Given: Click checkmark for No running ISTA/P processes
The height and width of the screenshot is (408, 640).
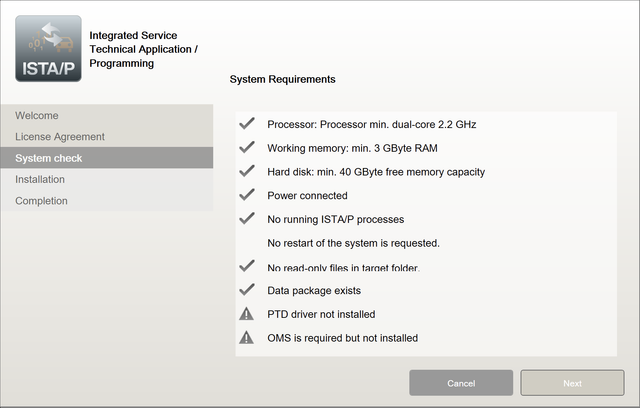Looking at the screenshot, I should [247, 219].
